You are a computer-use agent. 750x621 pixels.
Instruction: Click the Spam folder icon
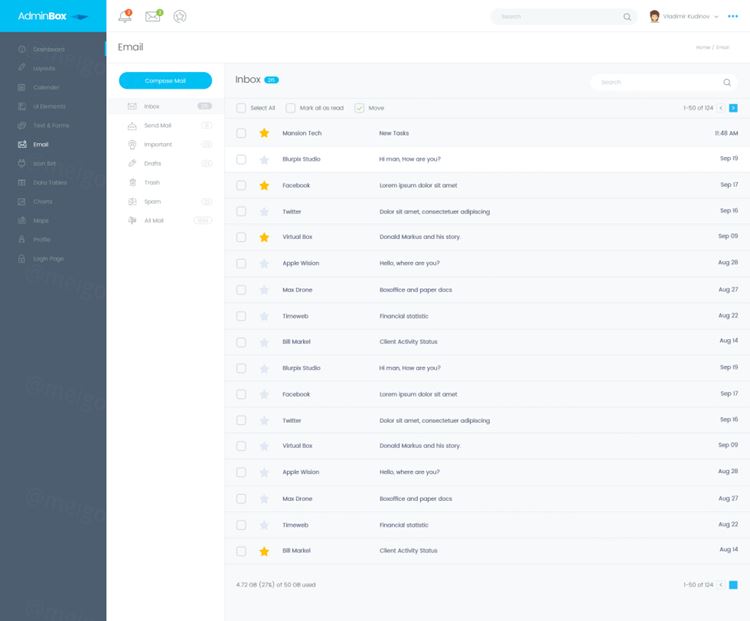pos(132,201)
